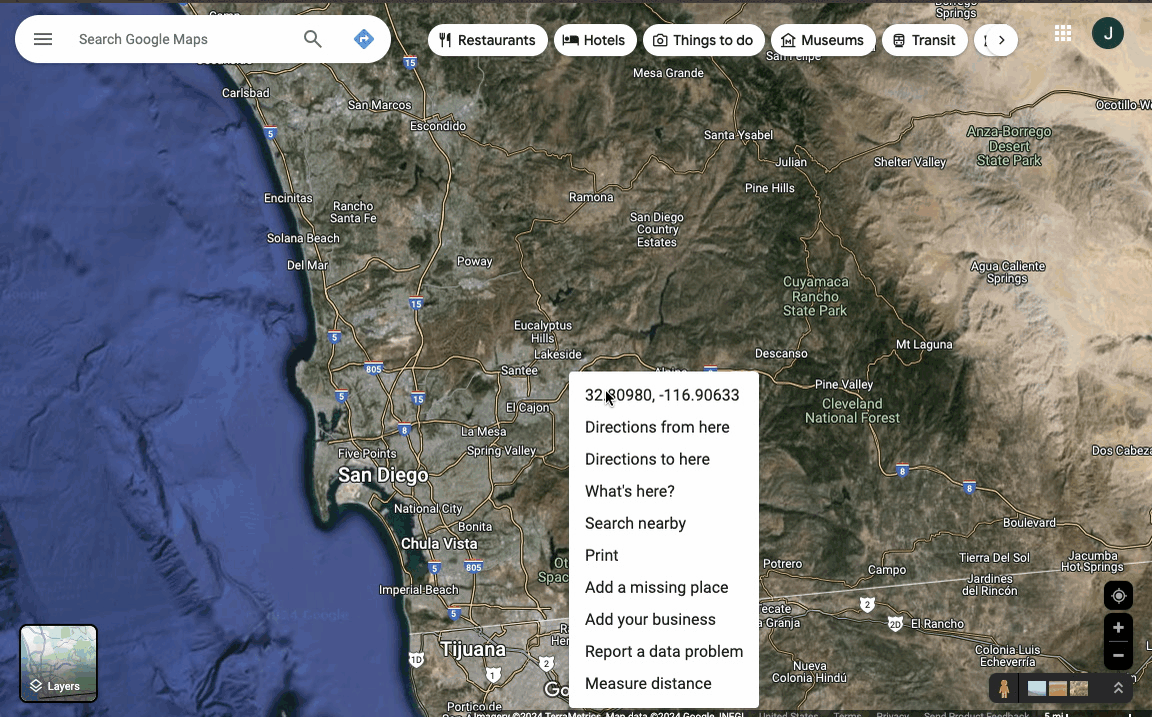1152x717 pixels.
Task: Click the Ramona town label
Action: (591, 197)
